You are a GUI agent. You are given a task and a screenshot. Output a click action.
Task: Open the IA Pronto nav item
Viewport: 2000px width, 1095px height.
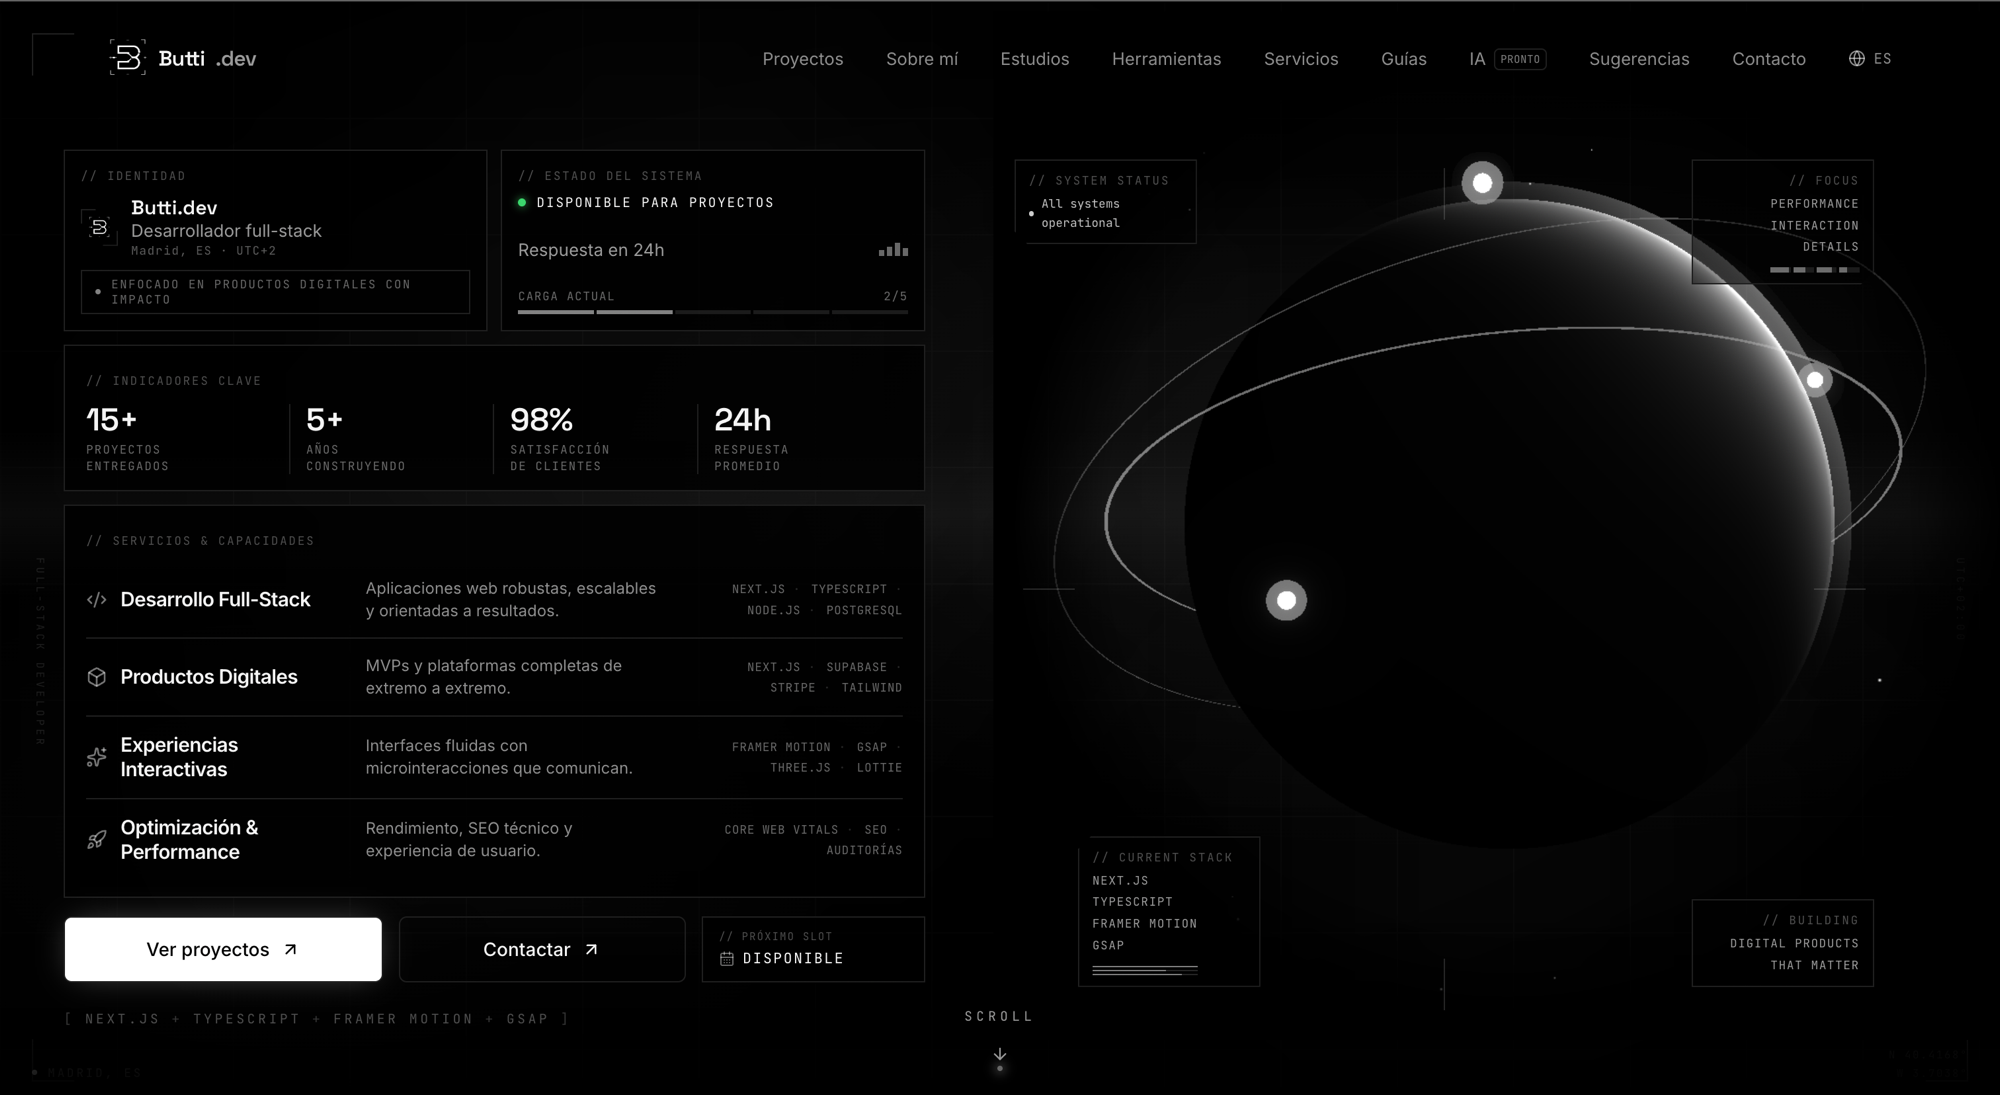pos(1508,59)
